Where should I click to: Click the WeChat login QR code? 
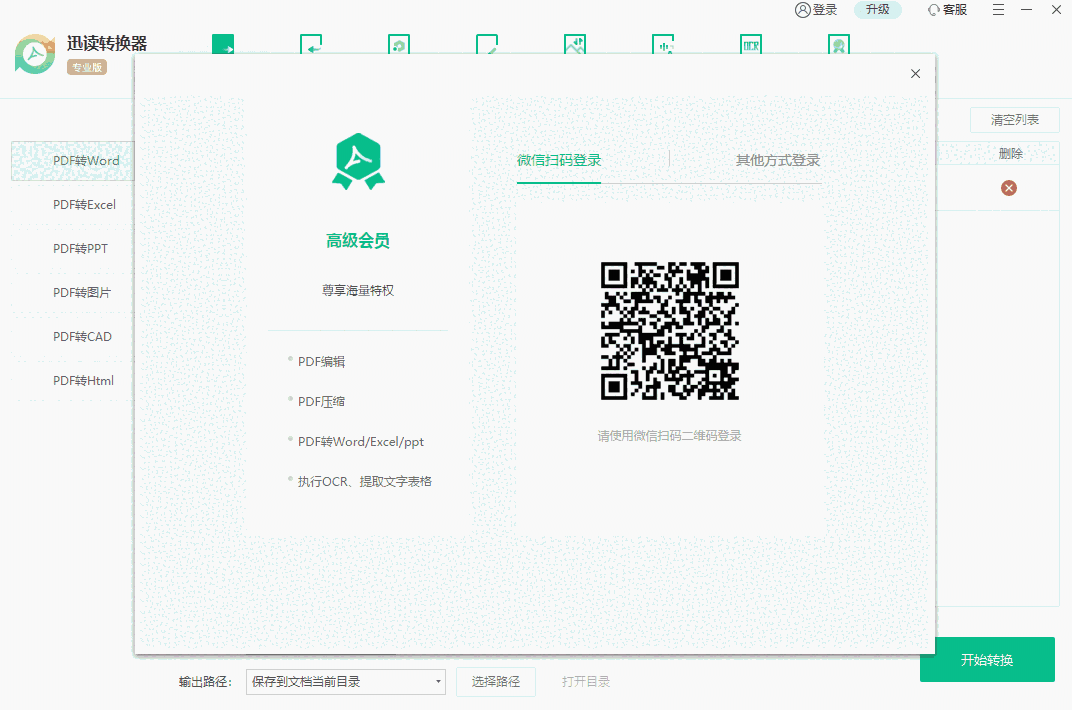pos(669,331)
